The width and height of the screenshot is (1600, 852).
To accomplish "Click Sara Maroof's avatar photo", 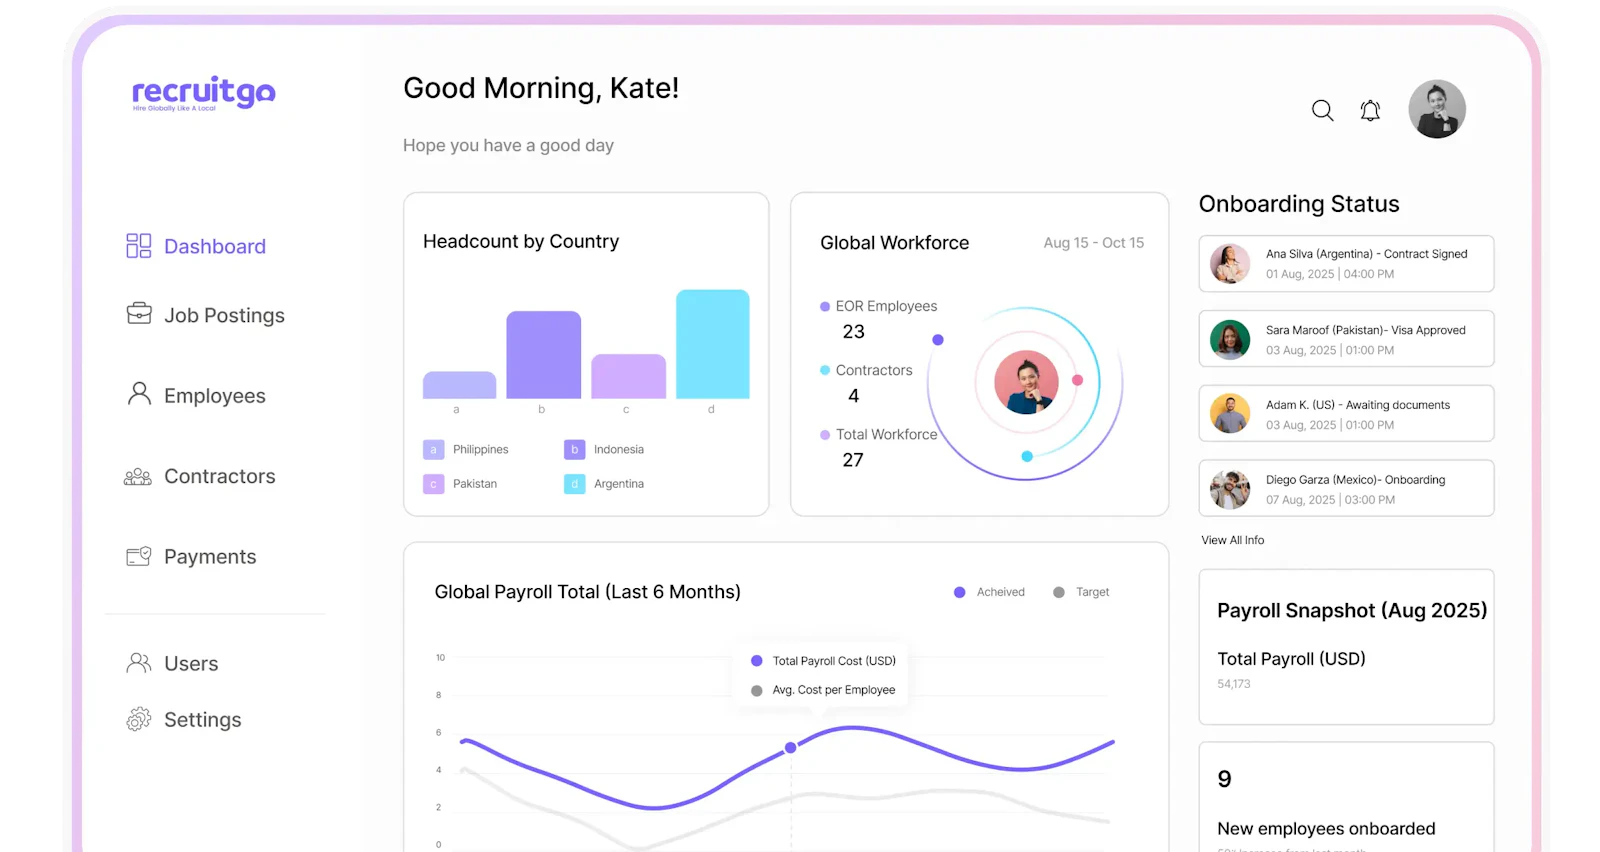I will point(1230,340).
